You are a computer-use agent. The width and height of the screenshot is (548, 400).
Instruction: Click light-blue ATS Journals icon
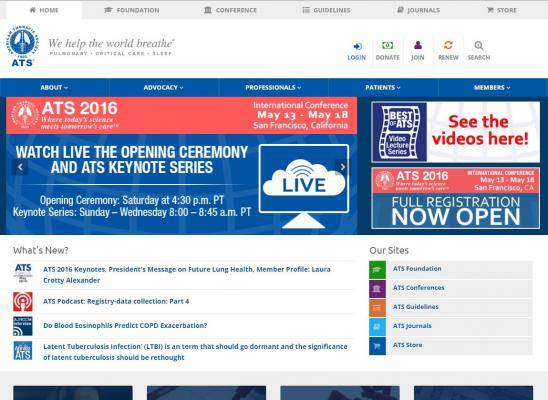[x=377, y=327]
